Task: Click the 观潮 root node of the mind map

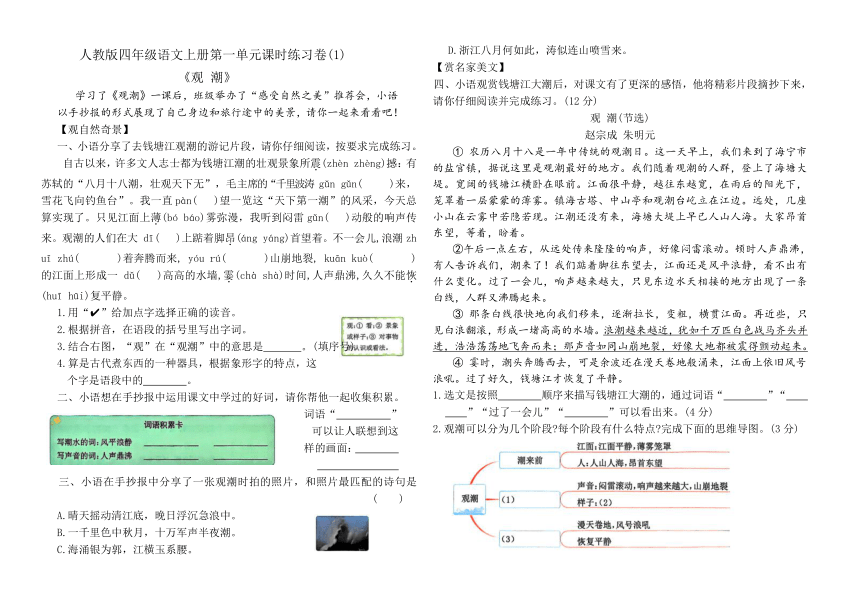Action: [469, 499]
